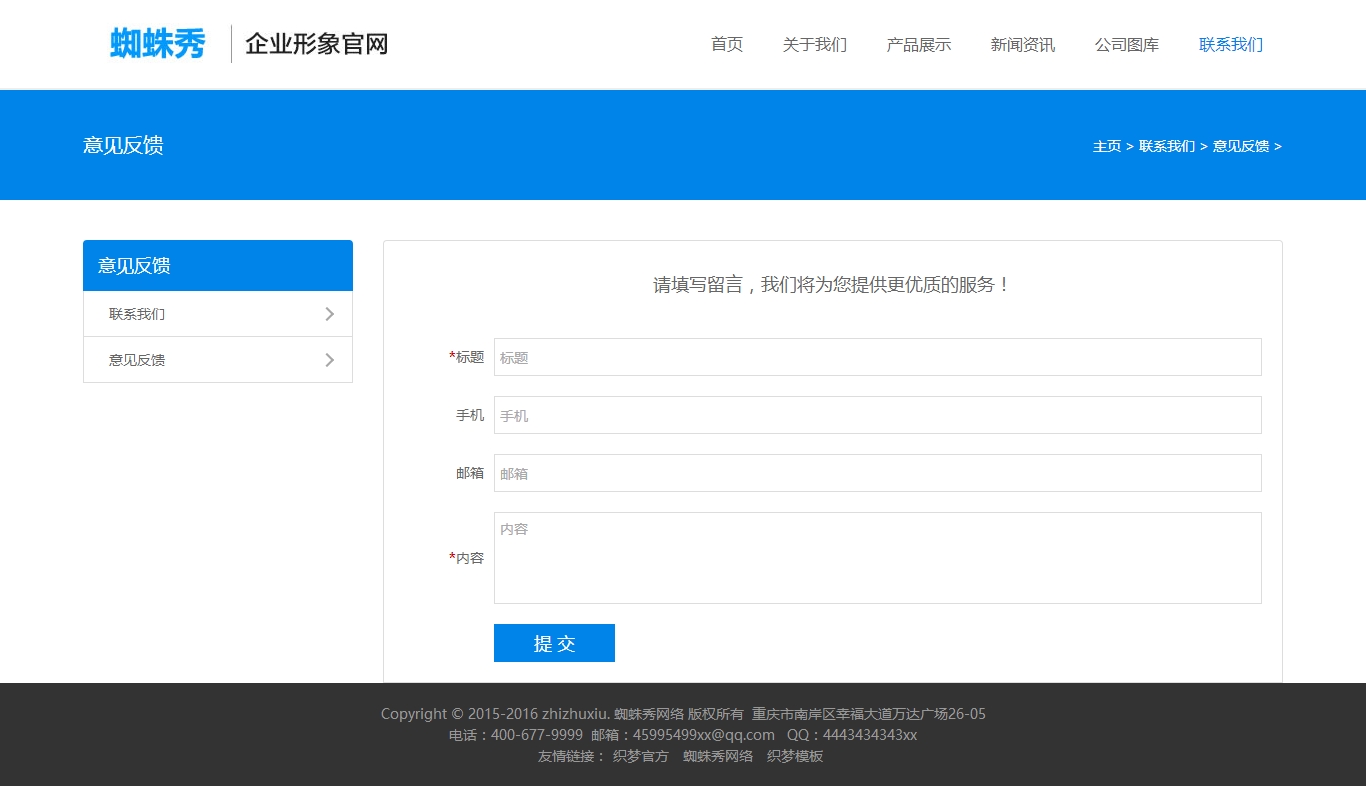Click the 蜘蛛秀网络 footer friendly link

[718, 756]
